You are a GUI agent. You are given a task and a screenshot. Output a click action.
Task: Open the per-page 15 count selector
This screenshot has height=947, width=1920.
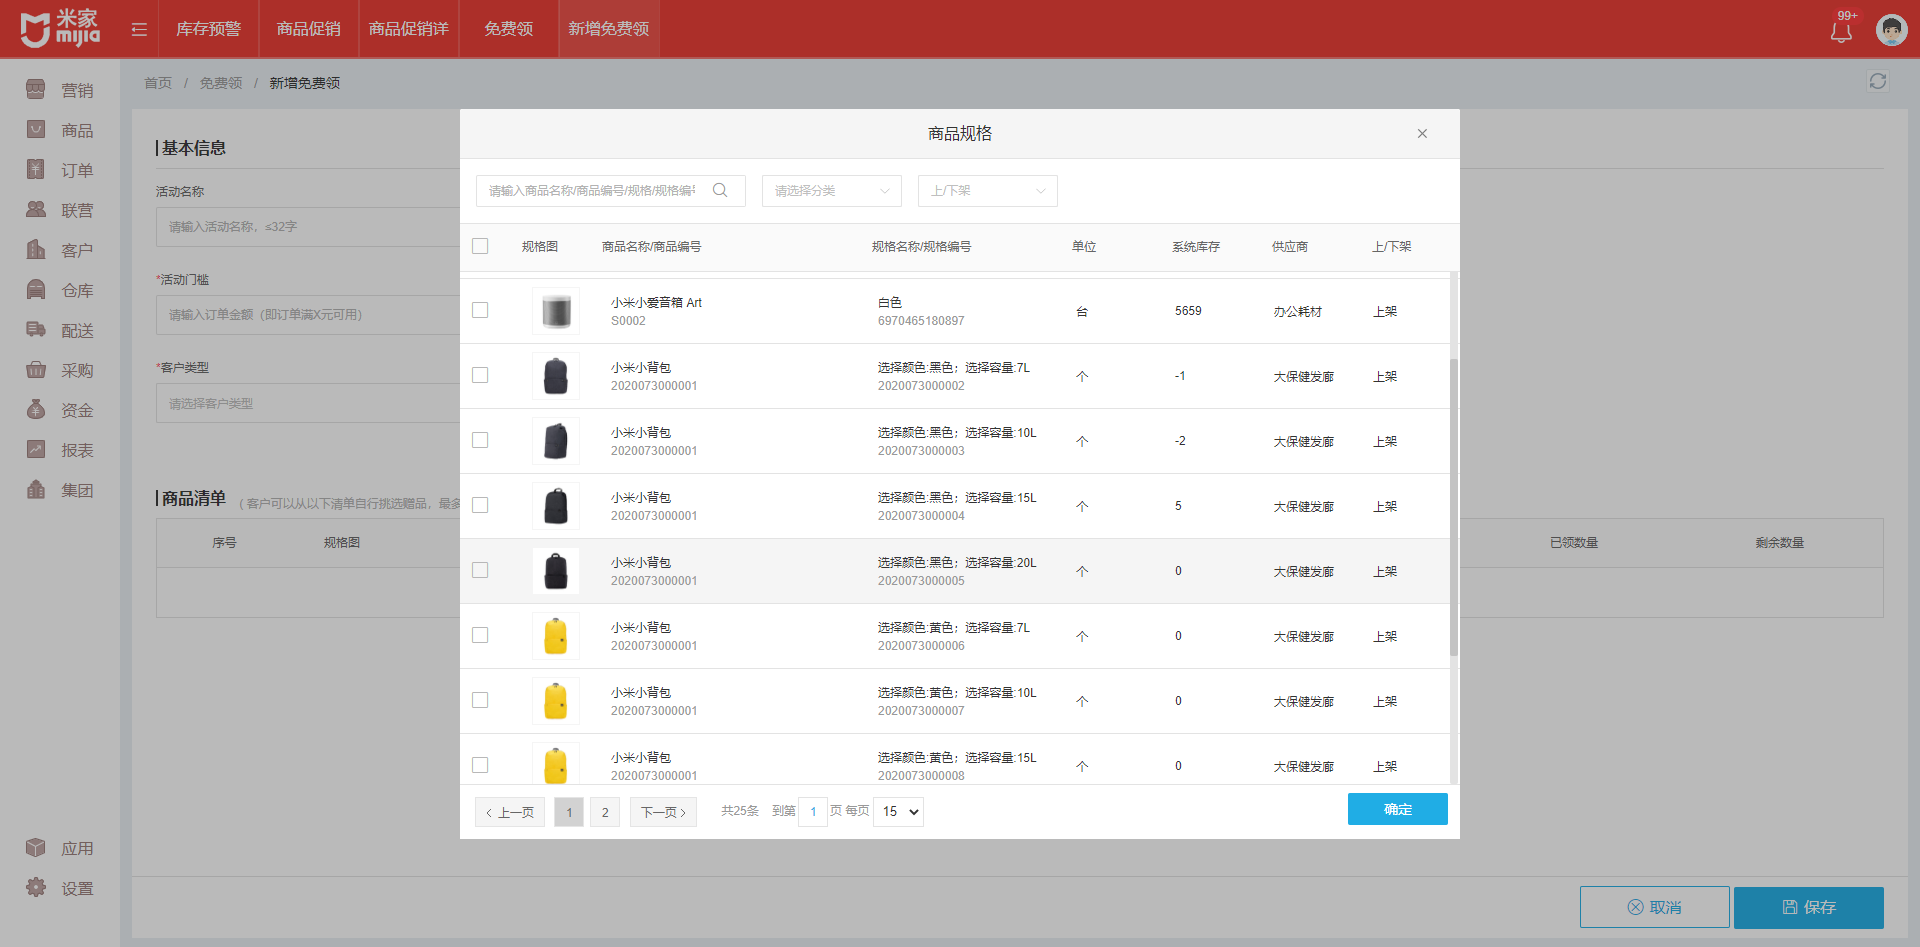(898, 812)
